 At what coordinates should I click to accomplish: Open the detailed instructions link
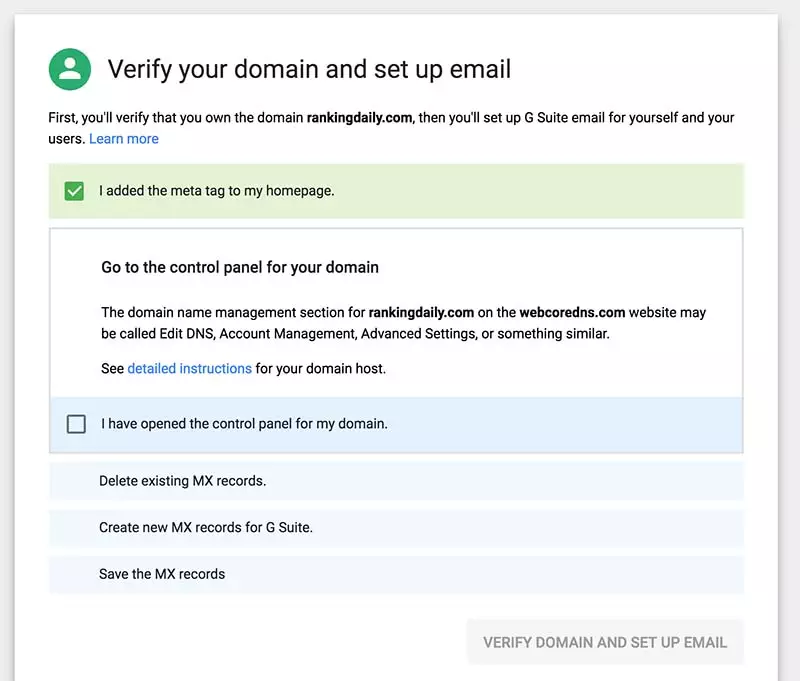pos(189,368)
